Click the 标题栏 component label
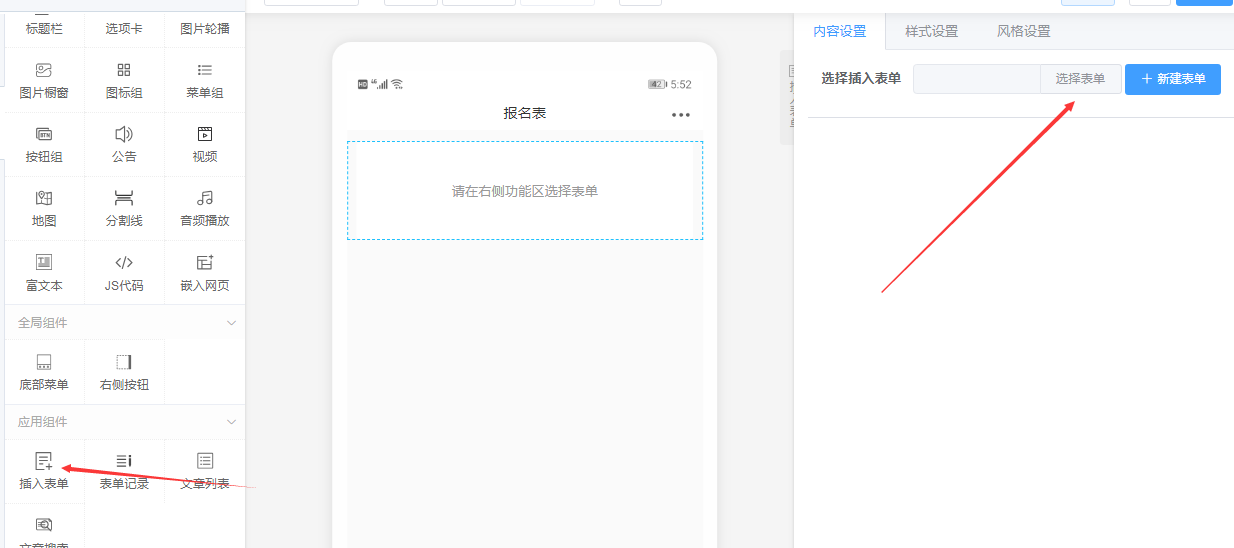Screen dimensions: 1234x548 click(x=44, y=29)
